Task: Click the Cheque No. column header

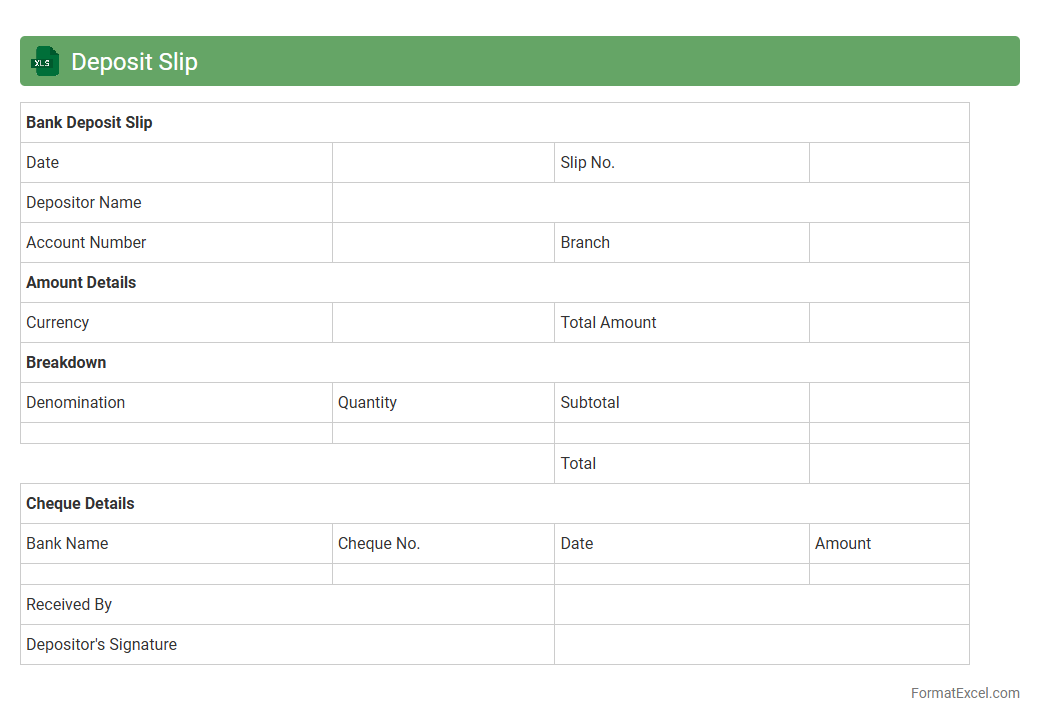Action: point(379,544)
